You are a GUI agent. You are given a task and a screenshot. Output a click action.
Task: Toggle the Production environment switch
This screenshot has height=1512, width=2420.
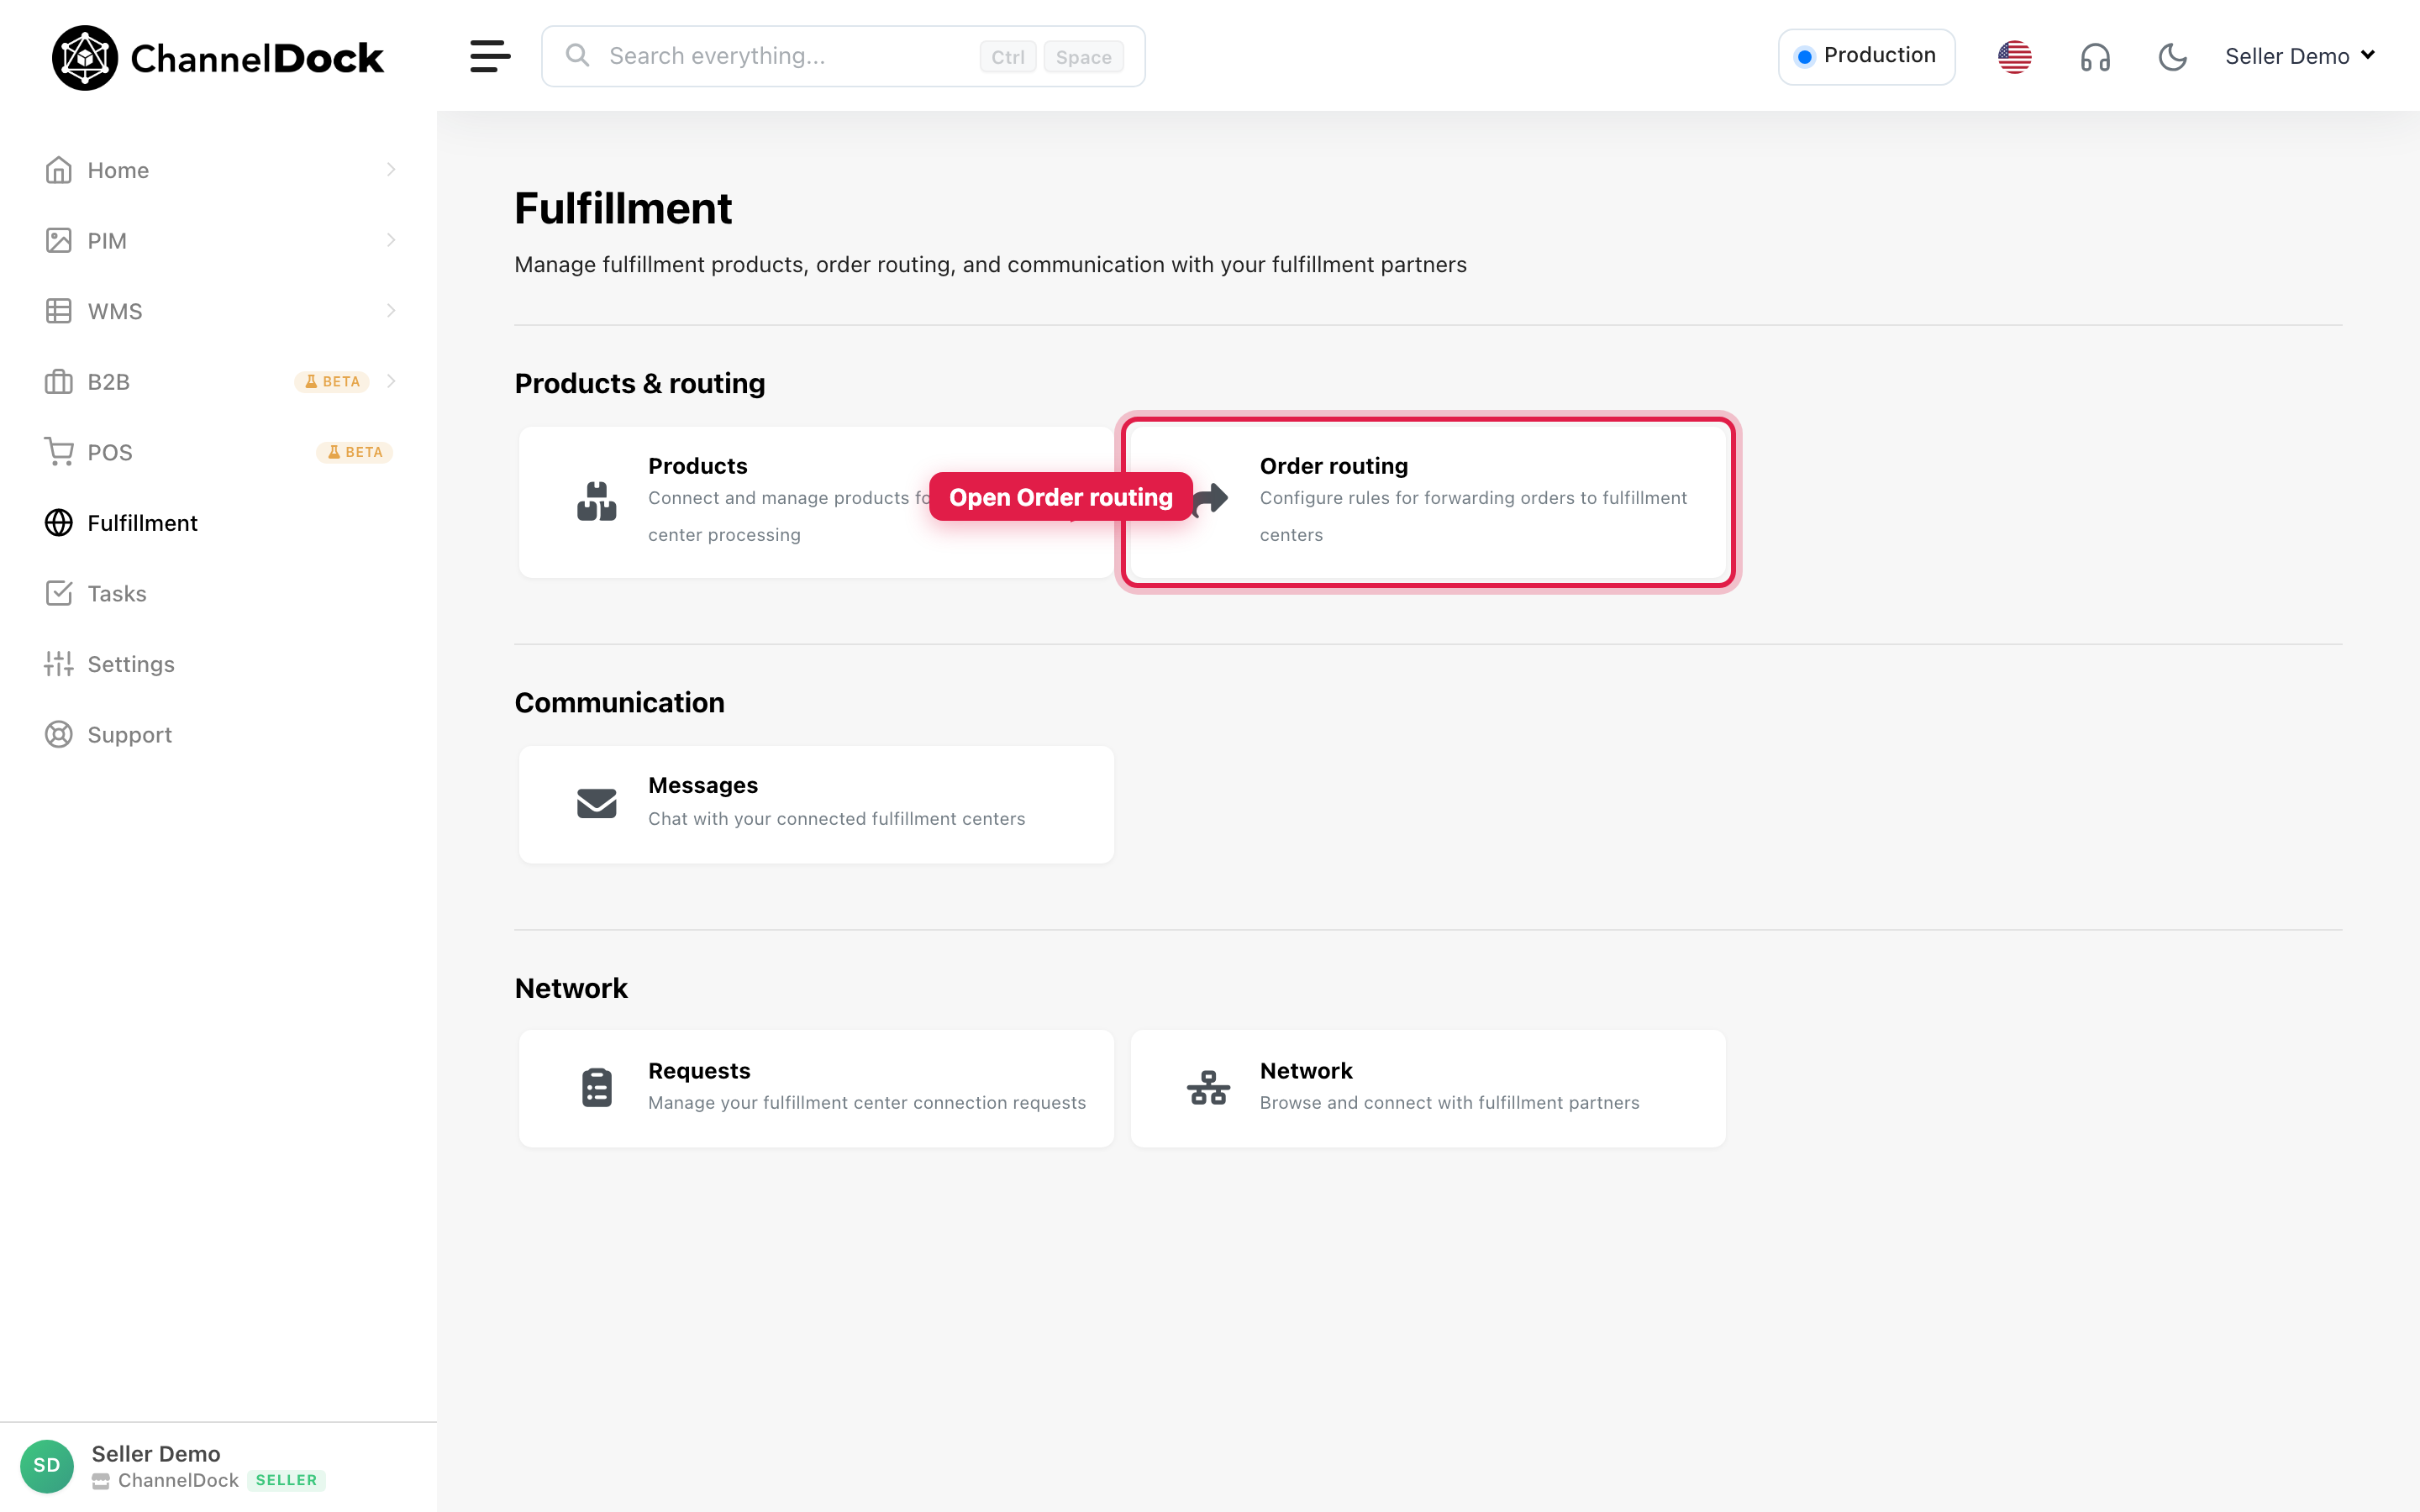click(x=1866, y=56)
